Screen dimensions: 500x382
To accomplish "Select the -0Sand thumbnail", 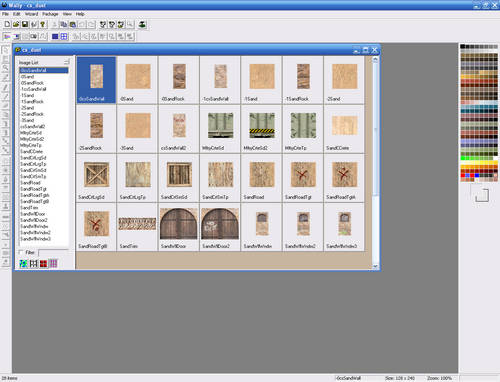I will pos(138,80).
